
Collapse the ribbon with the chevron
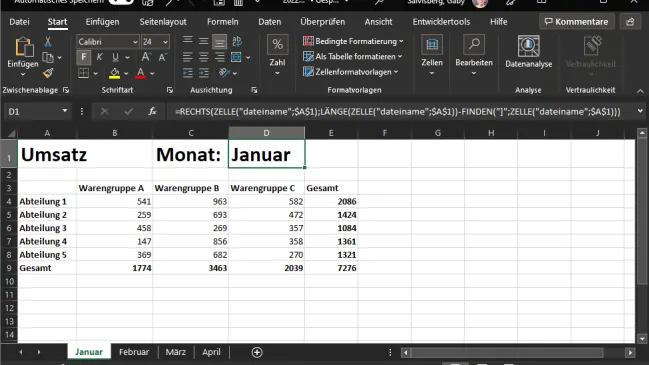point(640,91)
